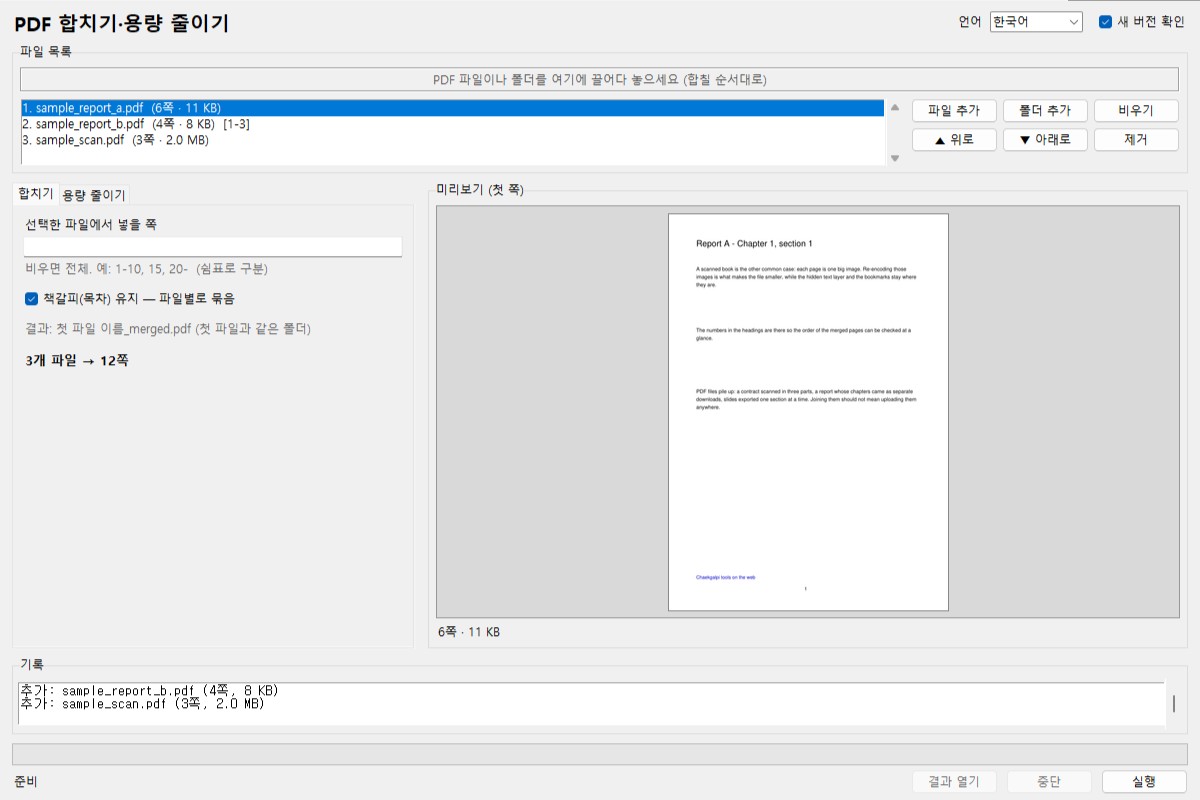
Task: Select sample_report_b.pdf in the file list
Action: pos(452,124)
